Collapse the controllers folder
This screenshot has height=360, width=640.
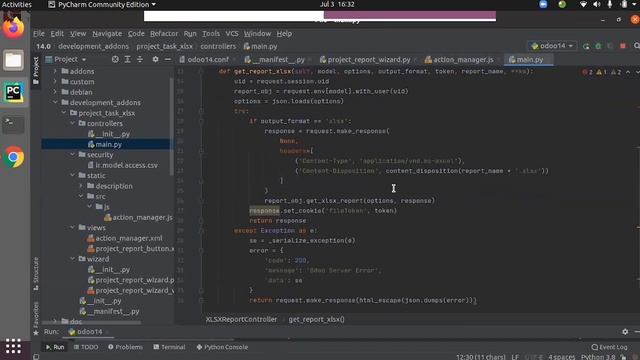(72, 123)
